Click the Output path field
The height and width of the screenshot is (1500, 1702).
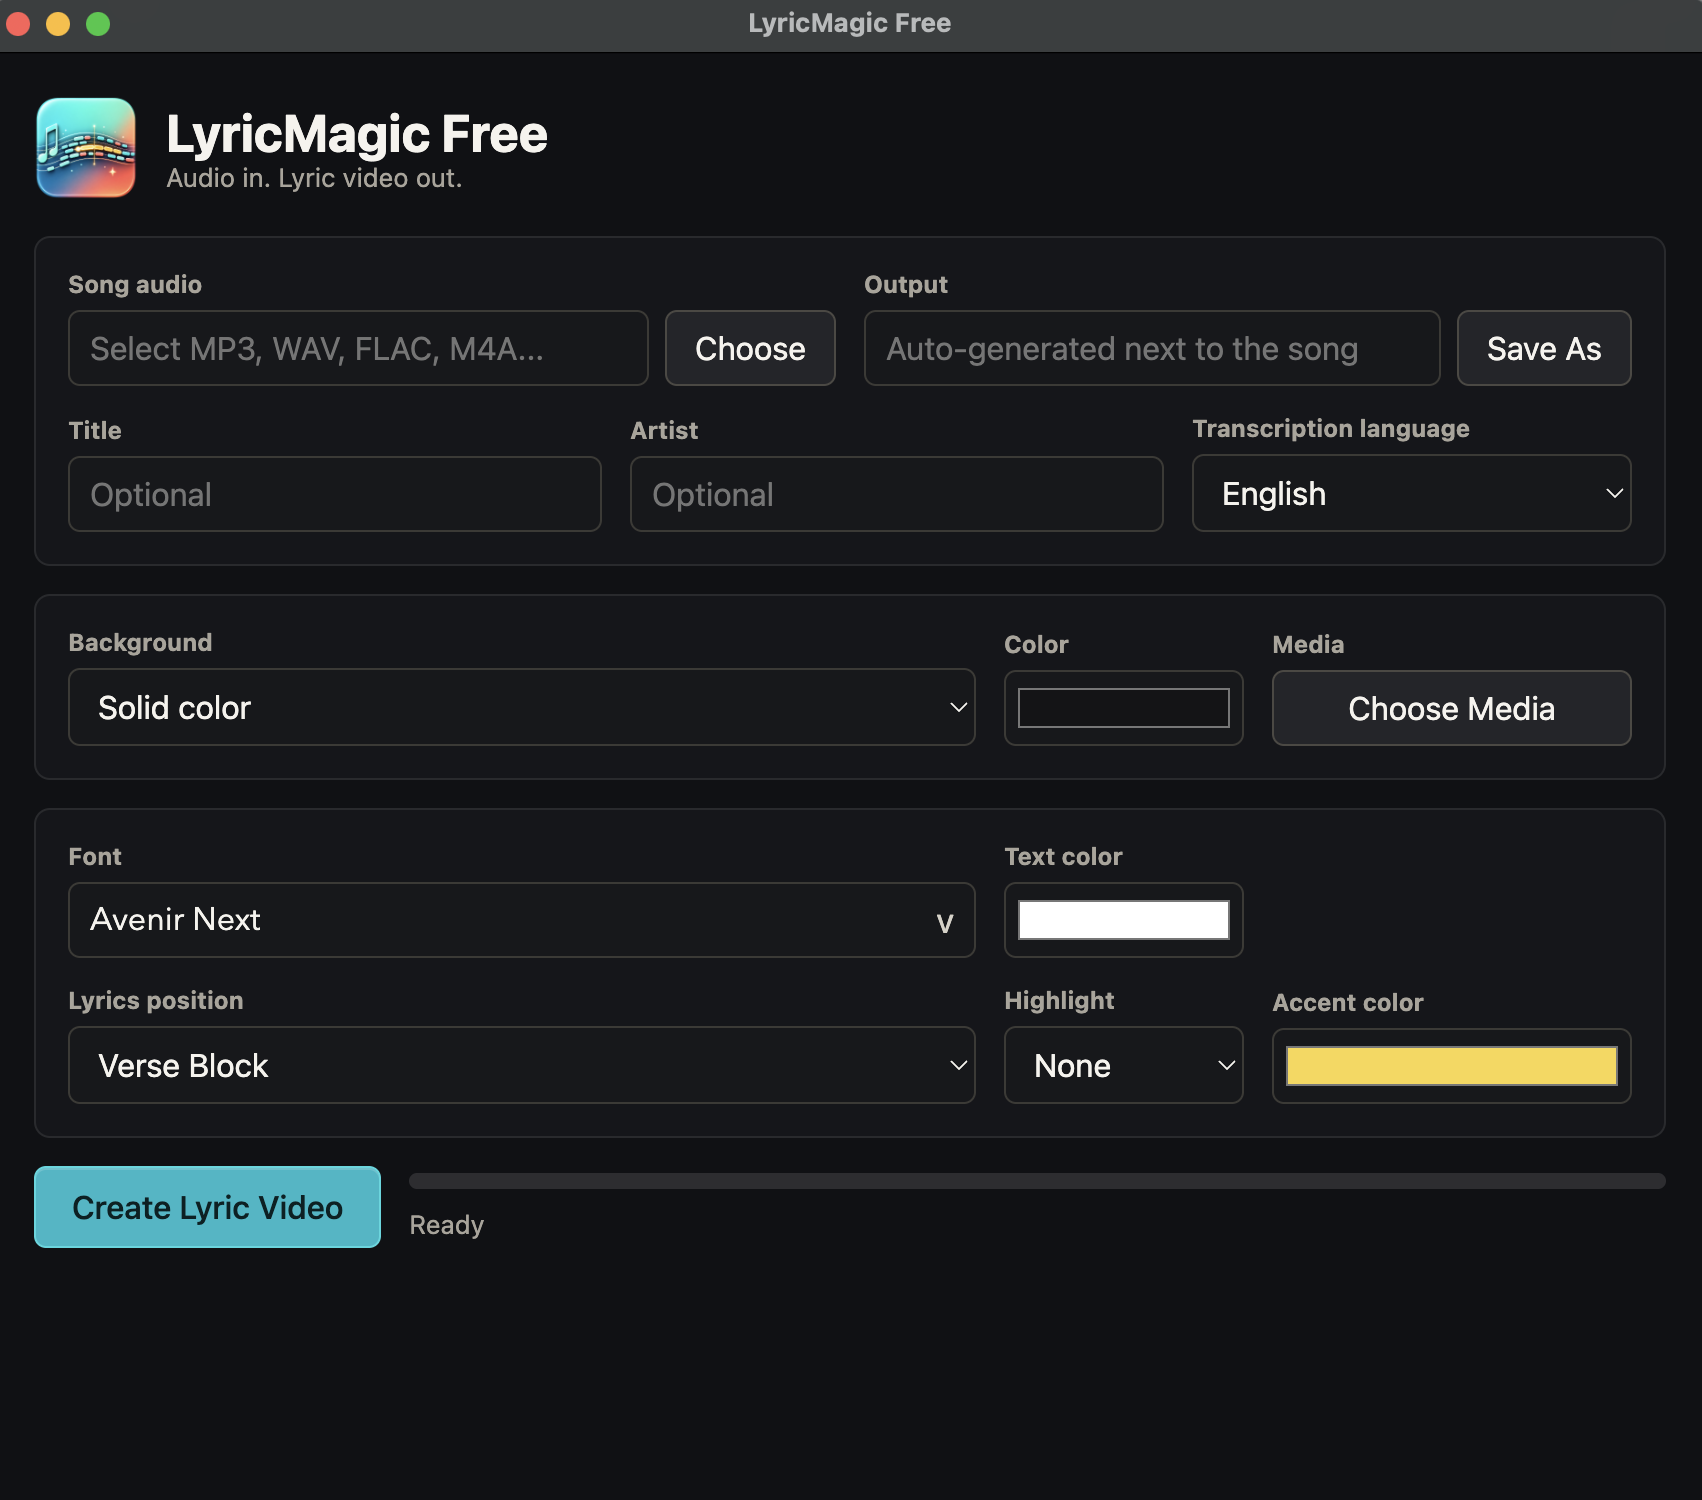(x=1152, y=348)
